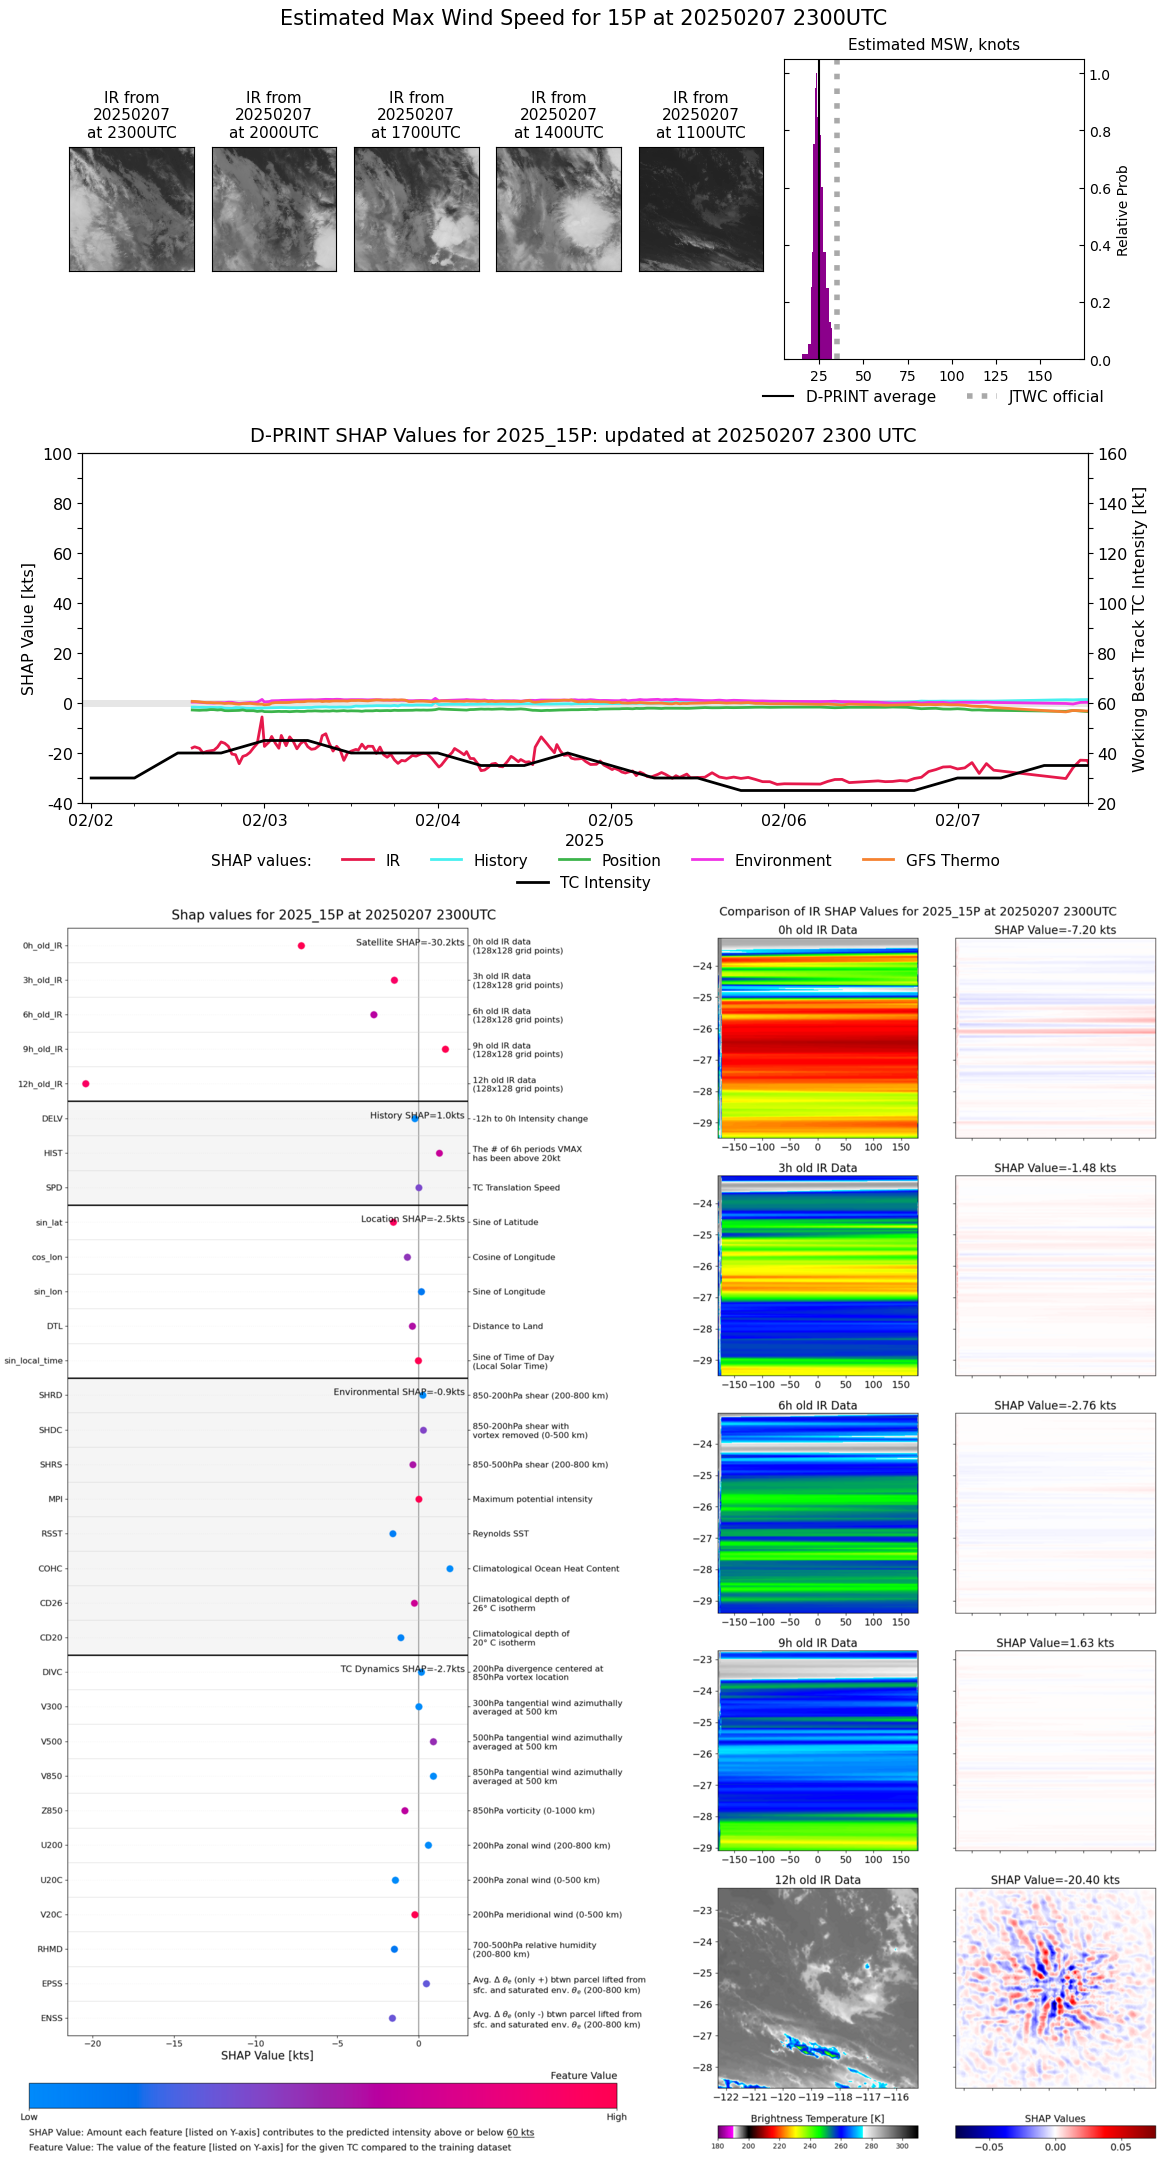The image size is (1168, 2158).
Task: Click the red IR legend line
Action: (357, 861)
